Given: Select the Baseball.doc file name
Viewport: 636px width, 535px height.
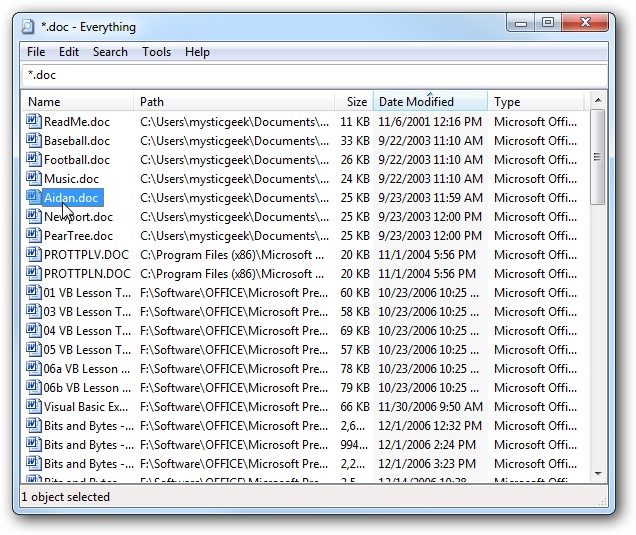Looking at the screenshot, I should click(77, 141).
